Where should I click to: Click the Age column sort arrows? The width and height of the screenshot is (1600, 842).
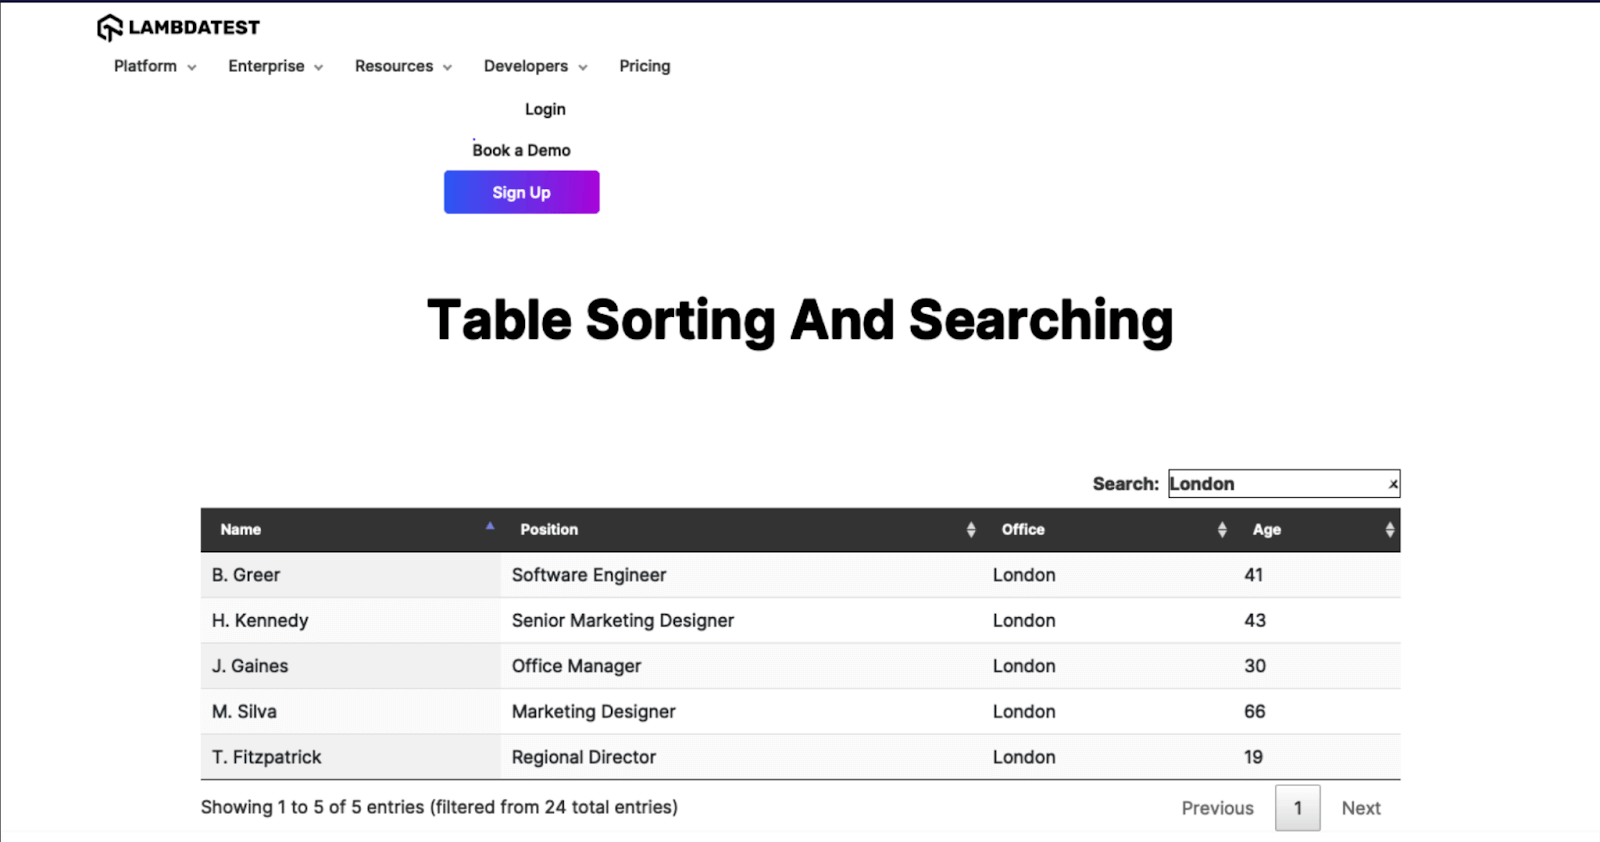click(x=1389, y=530)
